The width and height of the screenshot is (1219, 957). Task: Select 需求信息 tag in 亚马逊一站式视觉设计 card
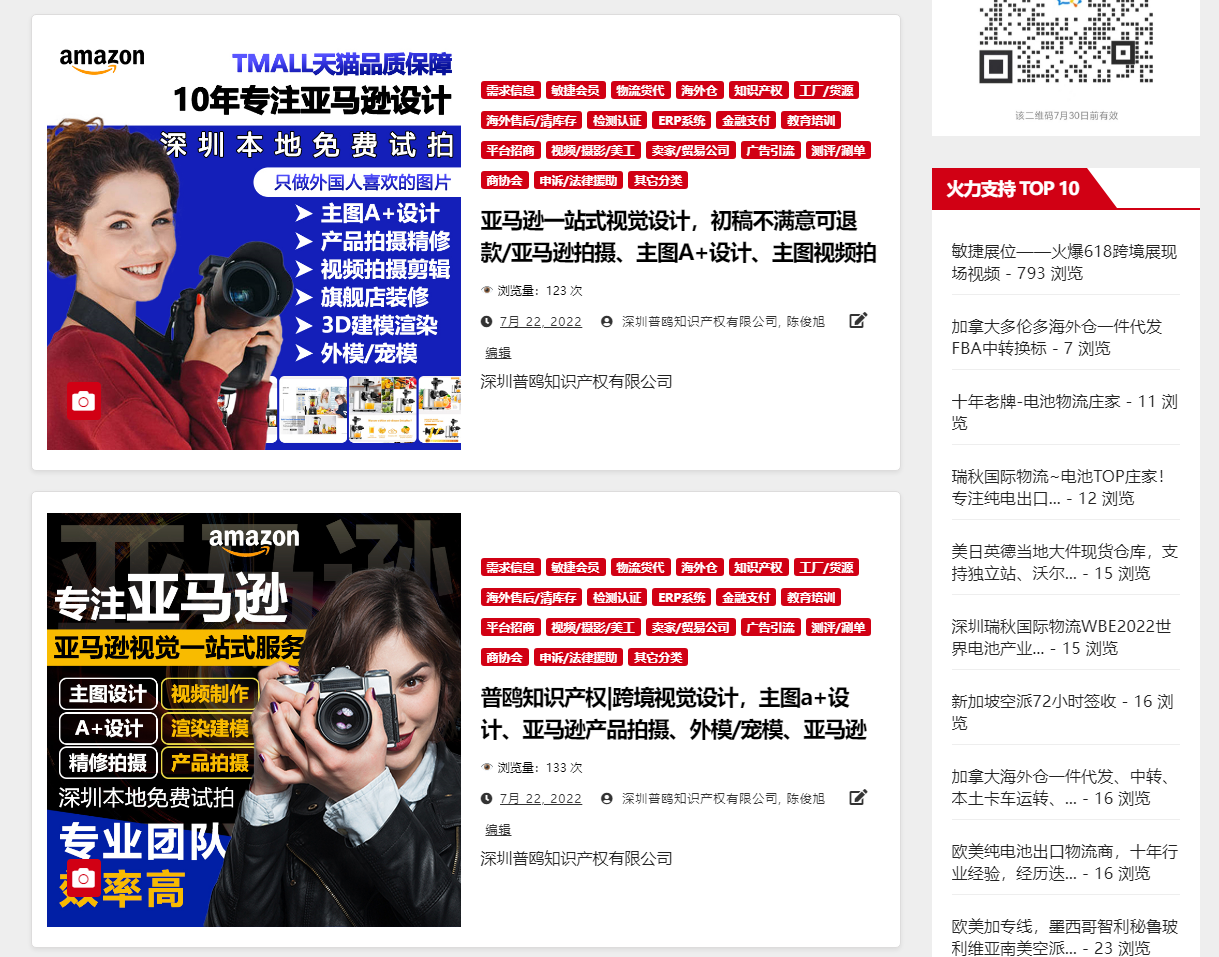[x=511, y=90]
